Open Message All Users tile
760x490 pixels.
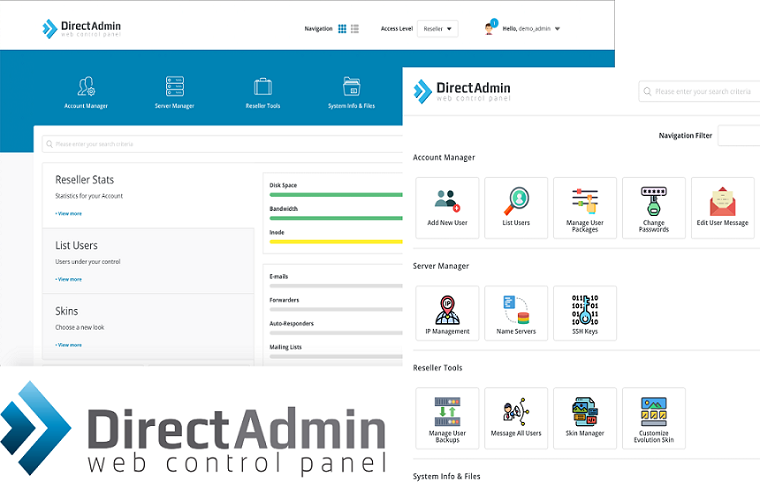click(516, 418)
